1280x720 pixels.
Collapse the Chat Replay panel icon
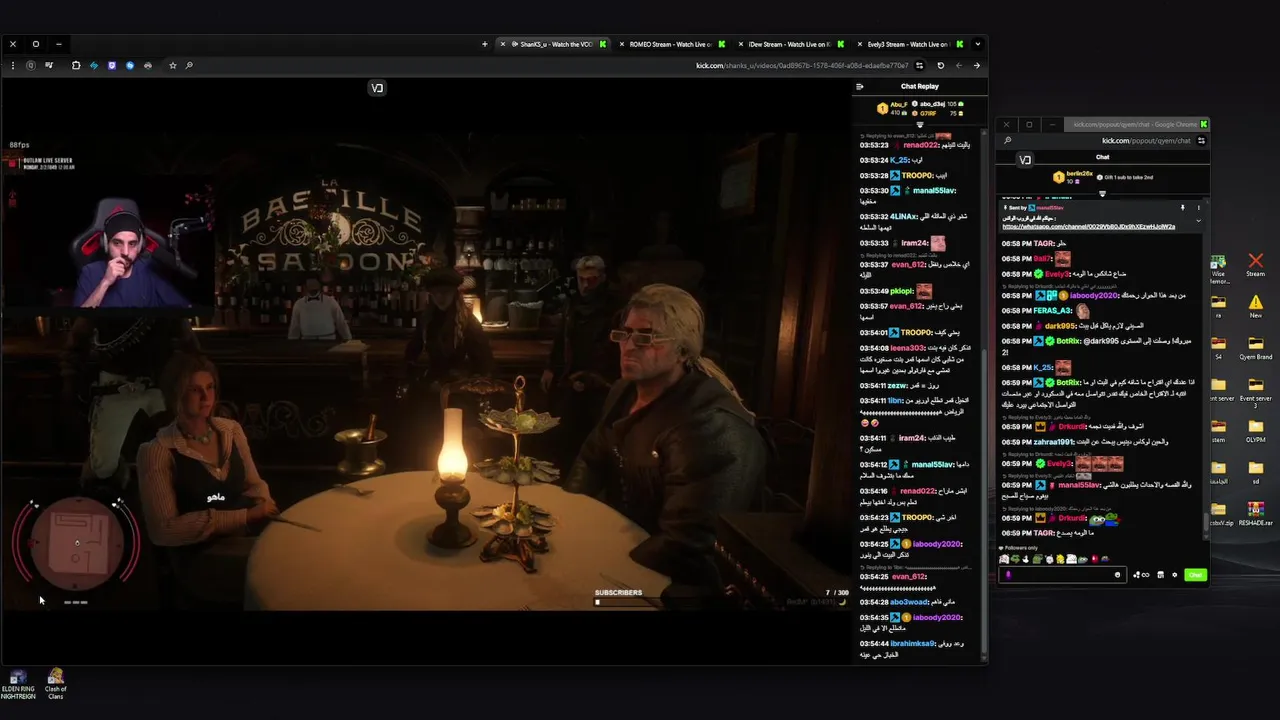[x=859, y=86]
